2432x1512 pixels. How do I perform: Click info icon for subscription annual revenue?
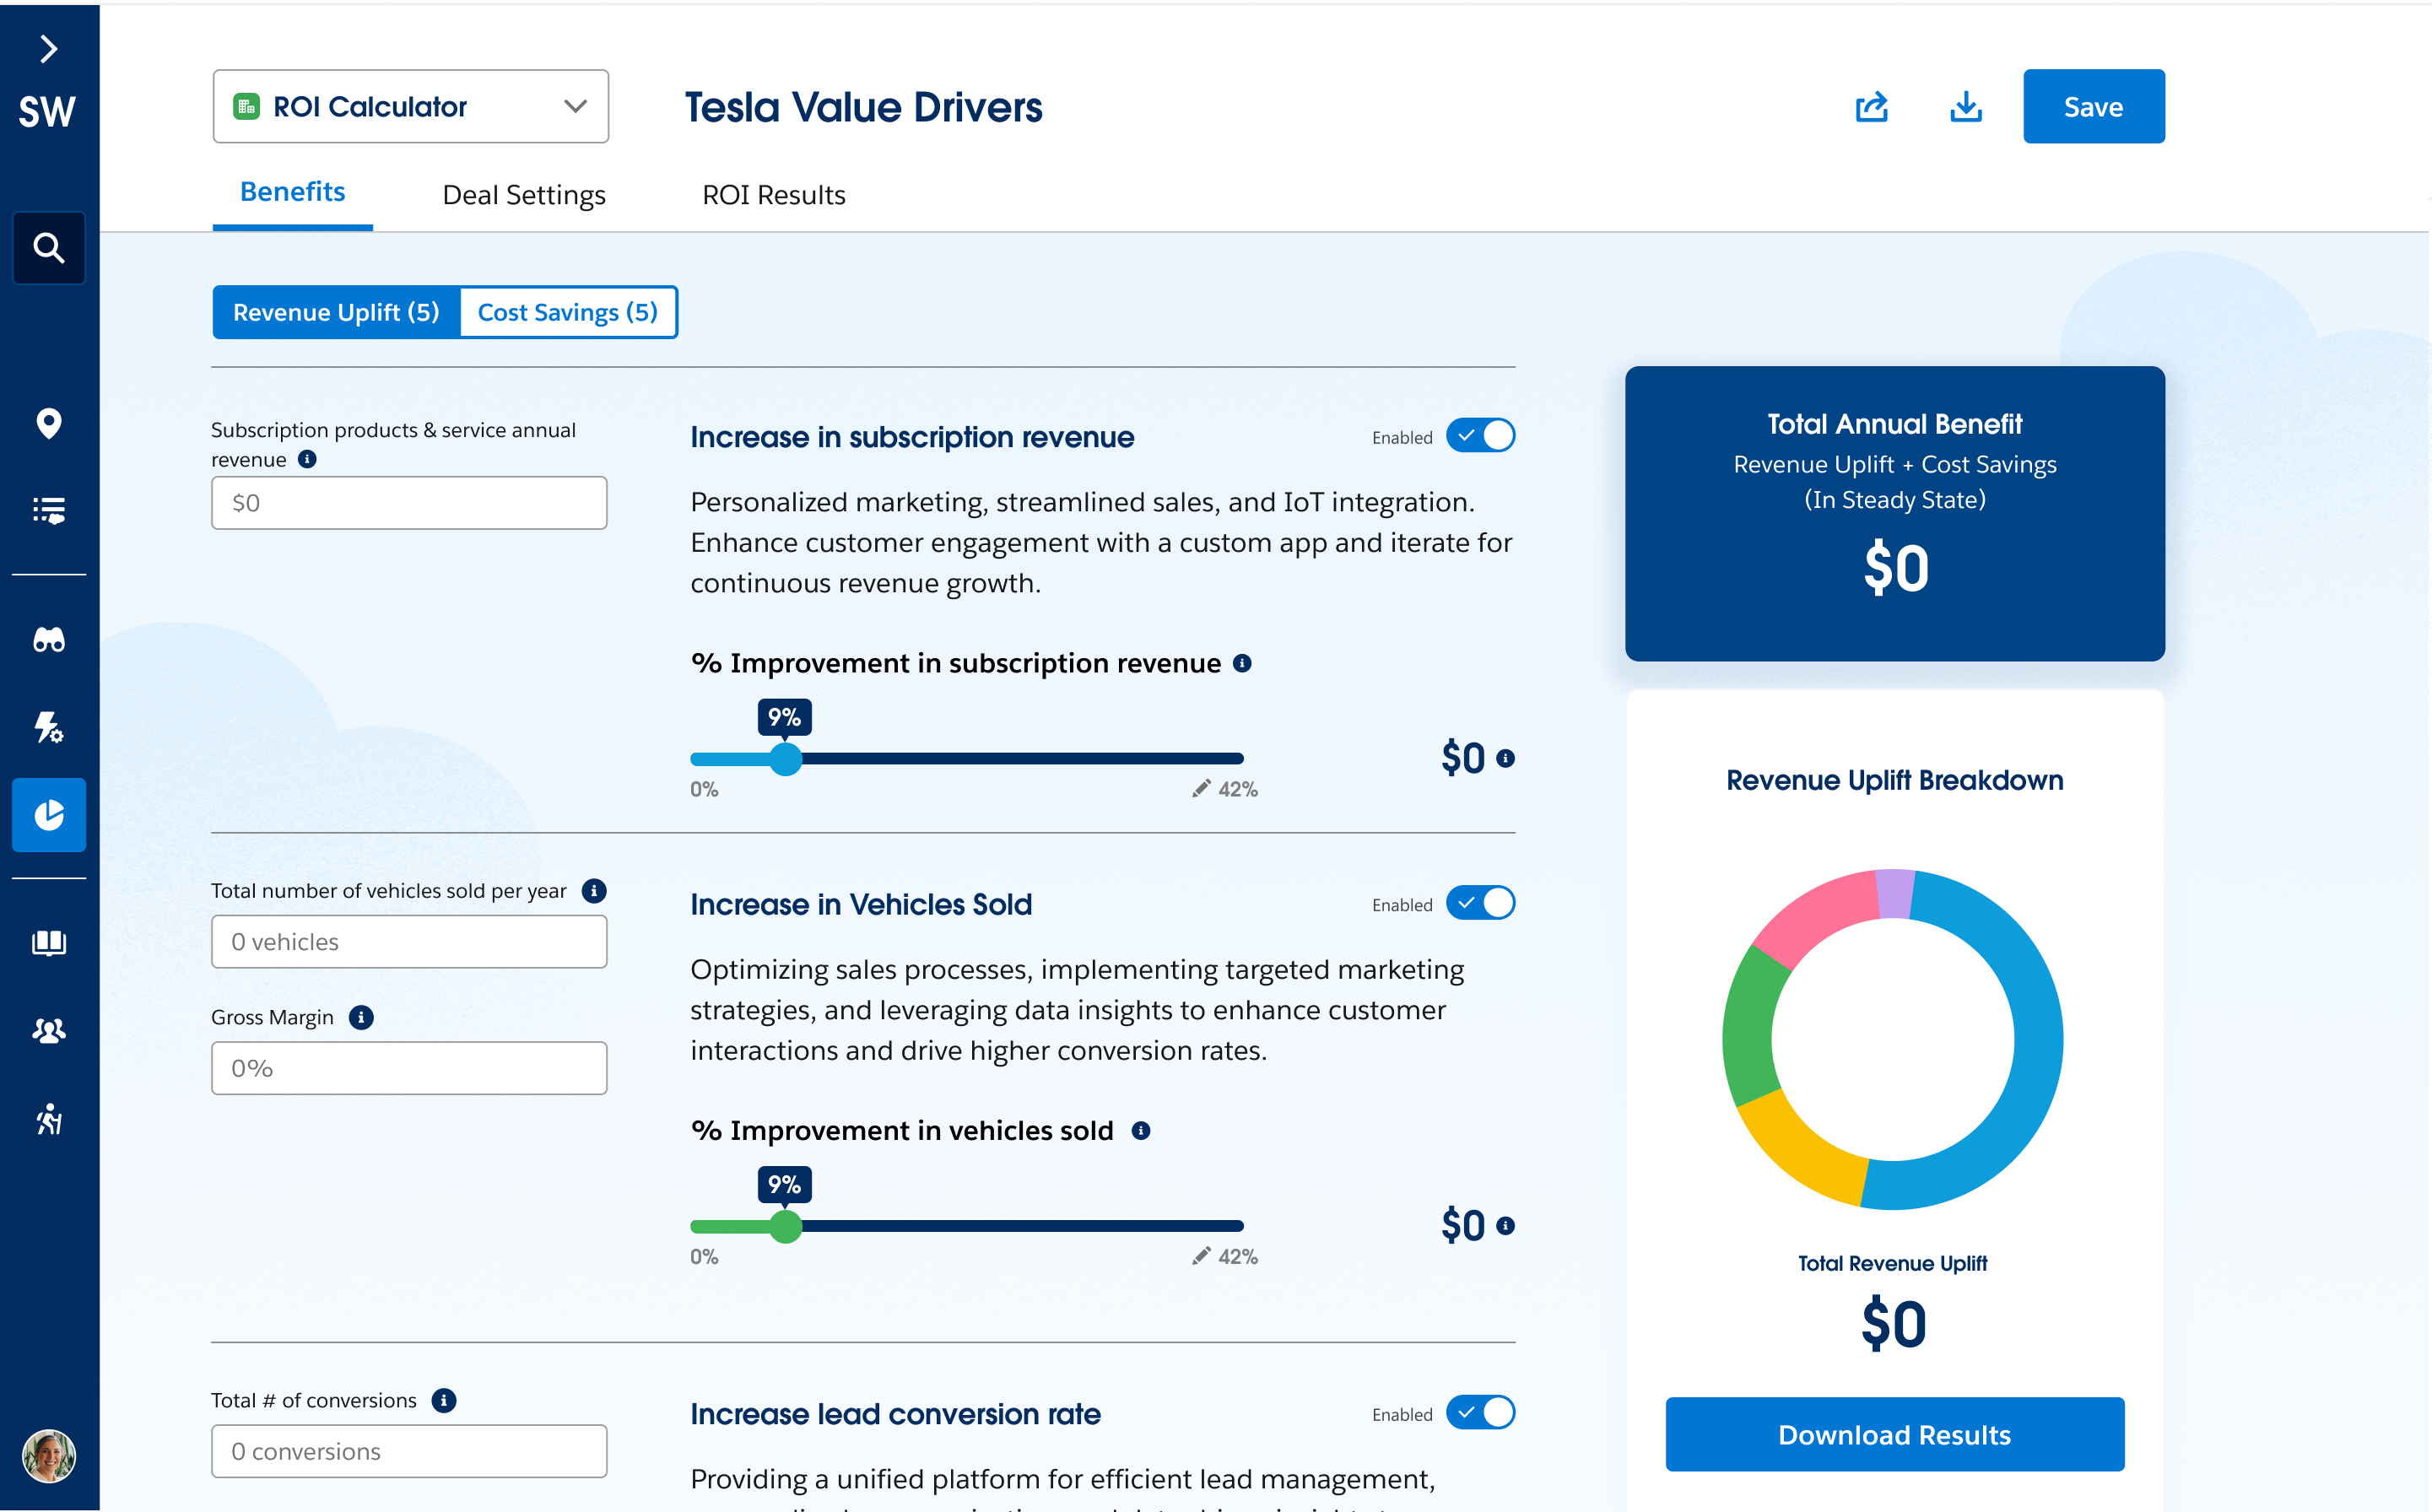pyautogui.click(x=308, y=459)
